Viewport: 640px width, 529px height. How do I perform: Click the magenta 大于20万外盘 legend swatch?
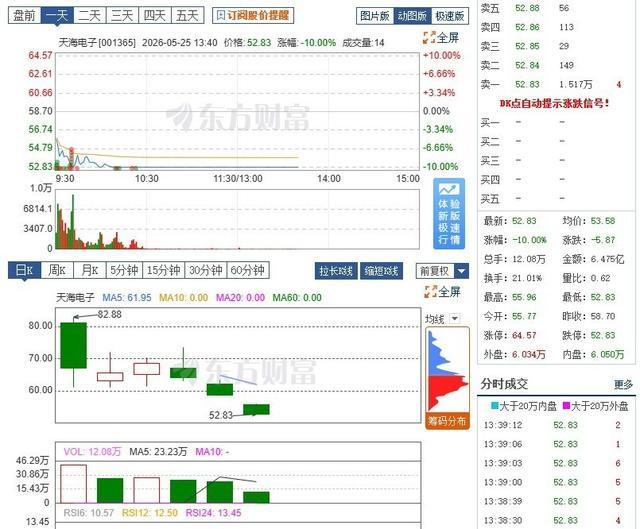click(x=567, y=406)
